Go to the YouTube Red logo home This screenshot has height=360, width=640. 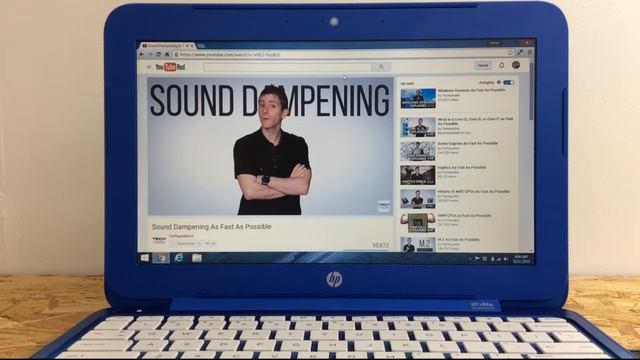tap(170, 67)
